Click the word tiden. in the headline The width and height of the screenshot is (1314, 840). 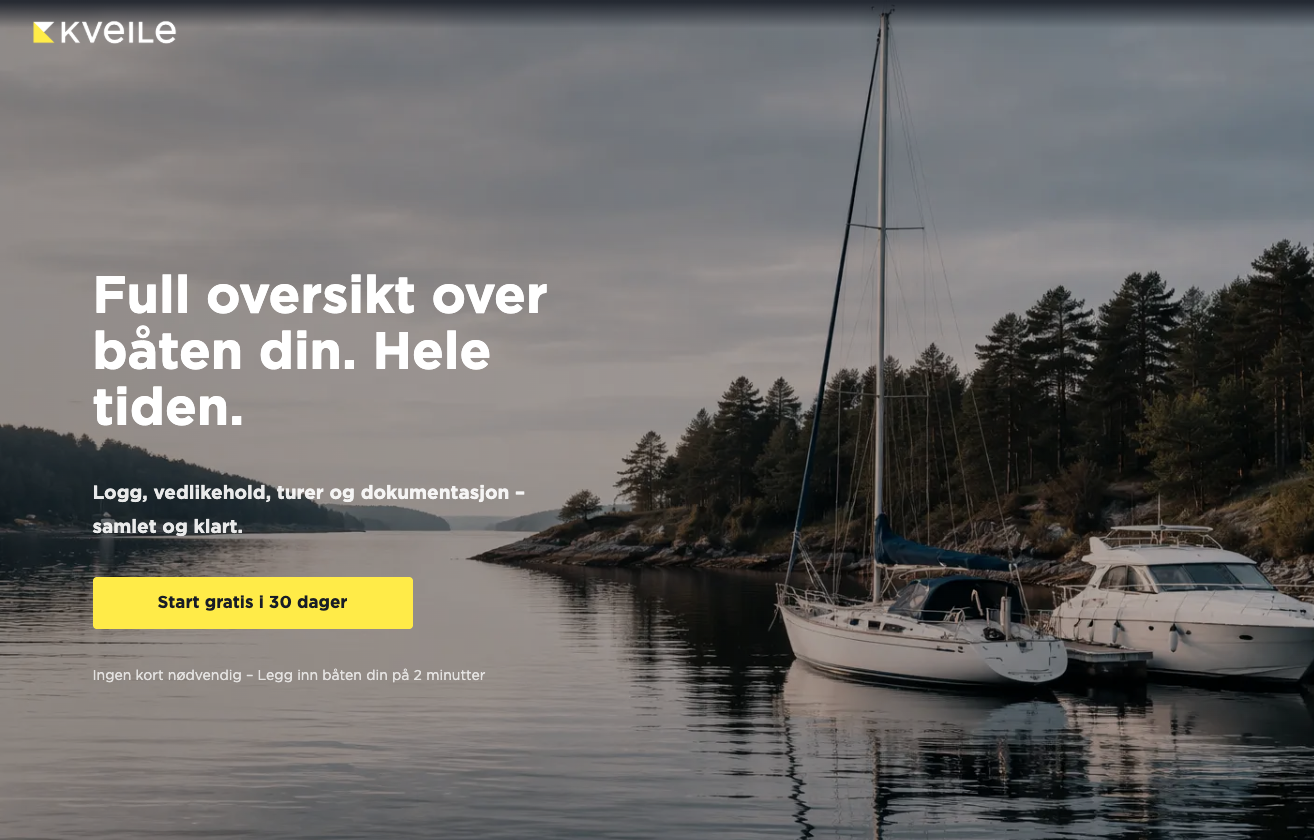pos(168,407)
